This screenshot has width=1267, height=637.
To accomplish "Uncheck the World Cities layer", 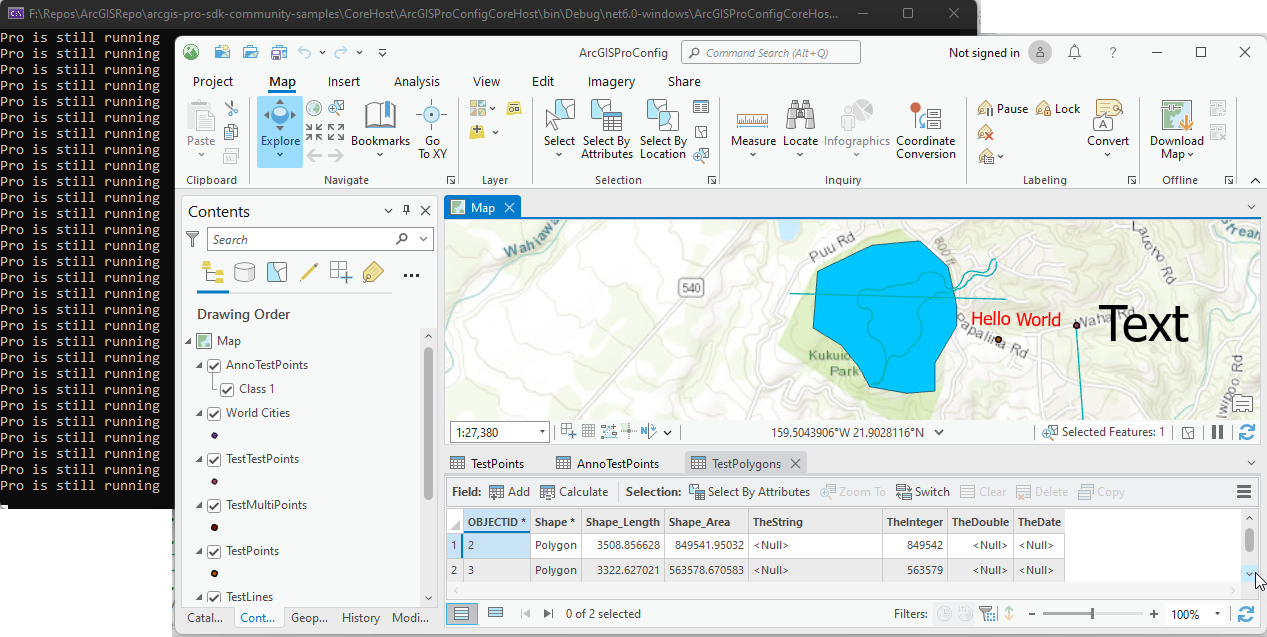I will pyautogui.click(x=214, y=413).
